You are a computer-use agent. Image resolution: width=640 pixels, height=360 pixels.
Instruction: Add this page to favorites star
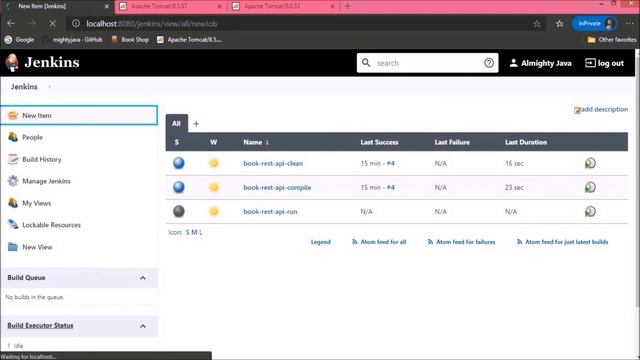point(537,24)
